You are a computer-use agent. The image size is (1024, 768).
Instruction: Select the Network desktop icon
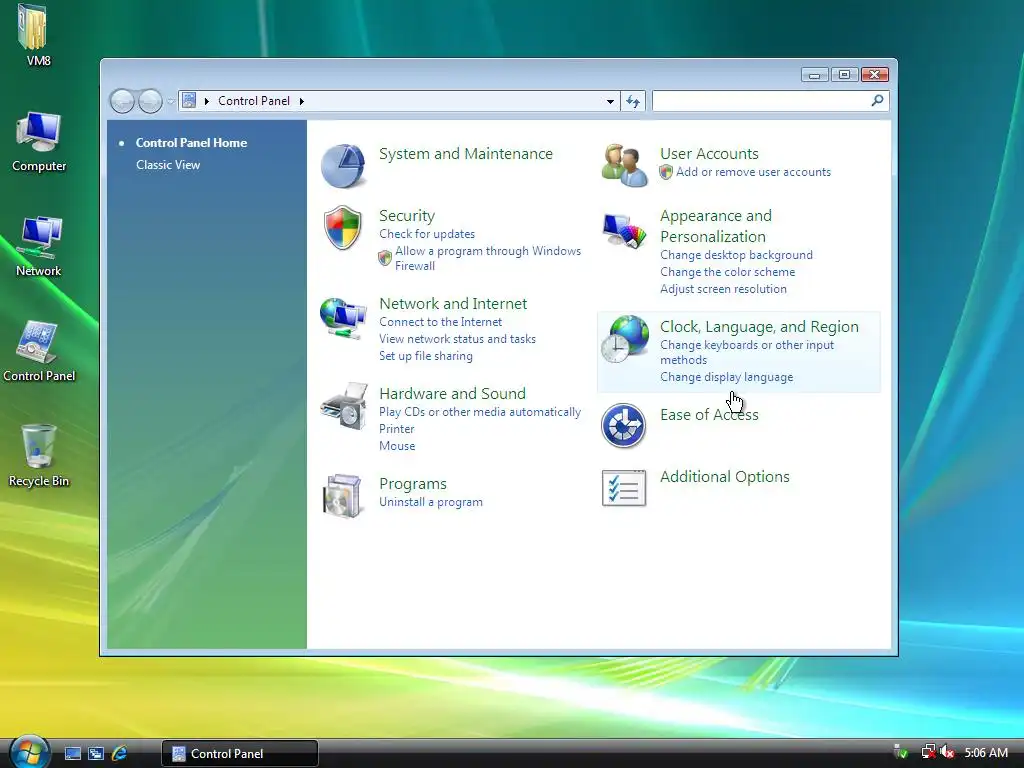coord(39,247)
